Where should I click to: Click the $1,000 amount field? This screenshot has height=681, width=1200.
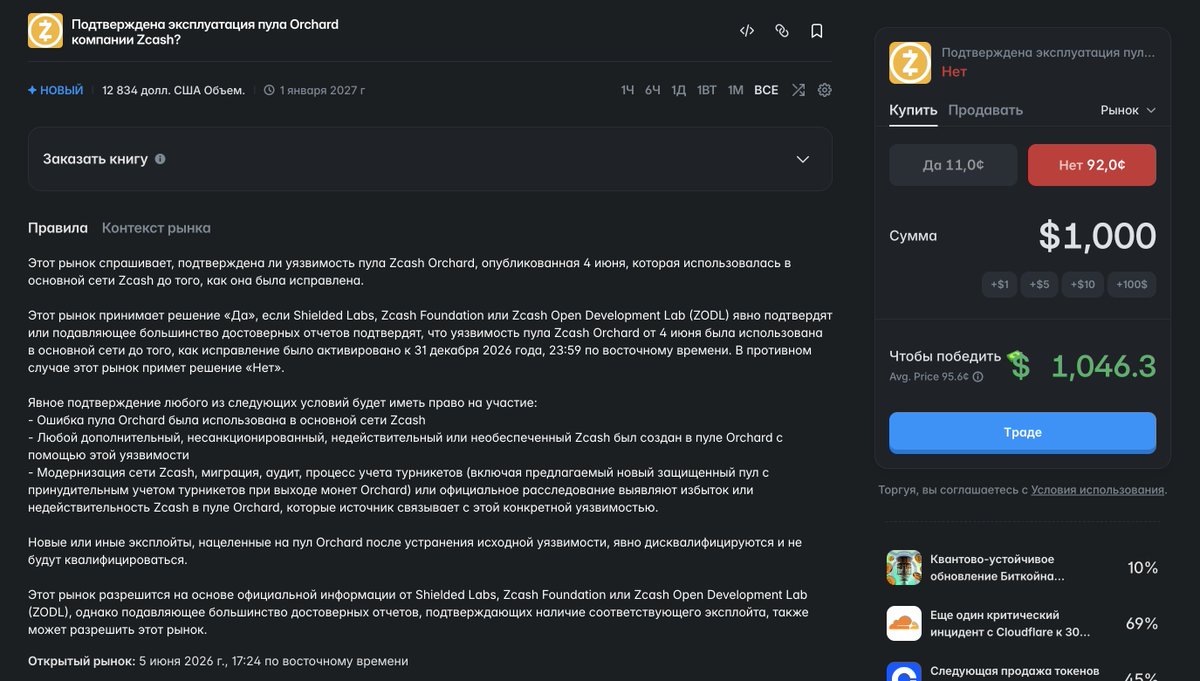click(x=1097, y=236)
